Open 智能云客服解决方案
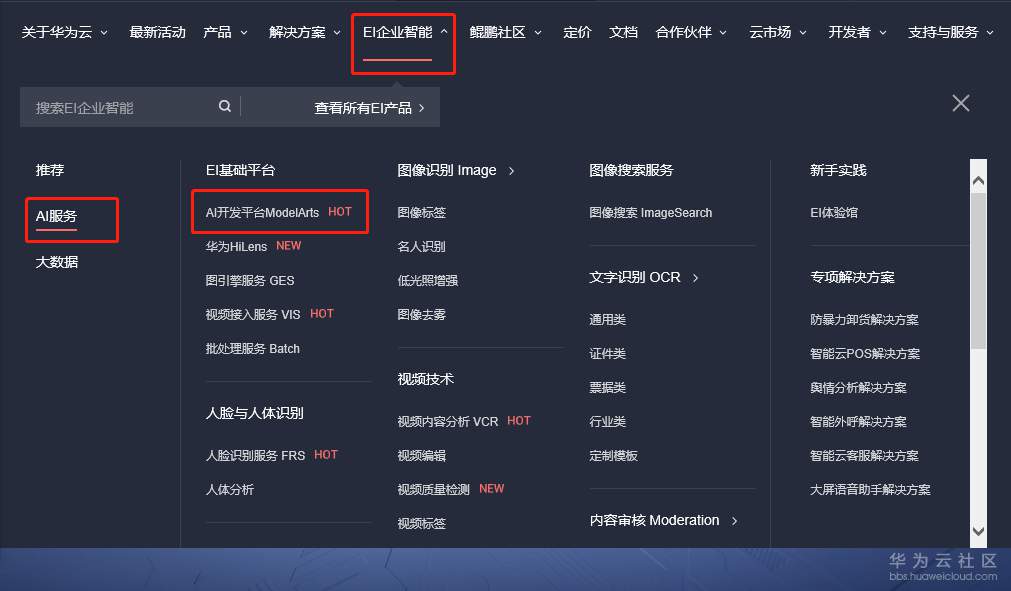 coord(864,455)
